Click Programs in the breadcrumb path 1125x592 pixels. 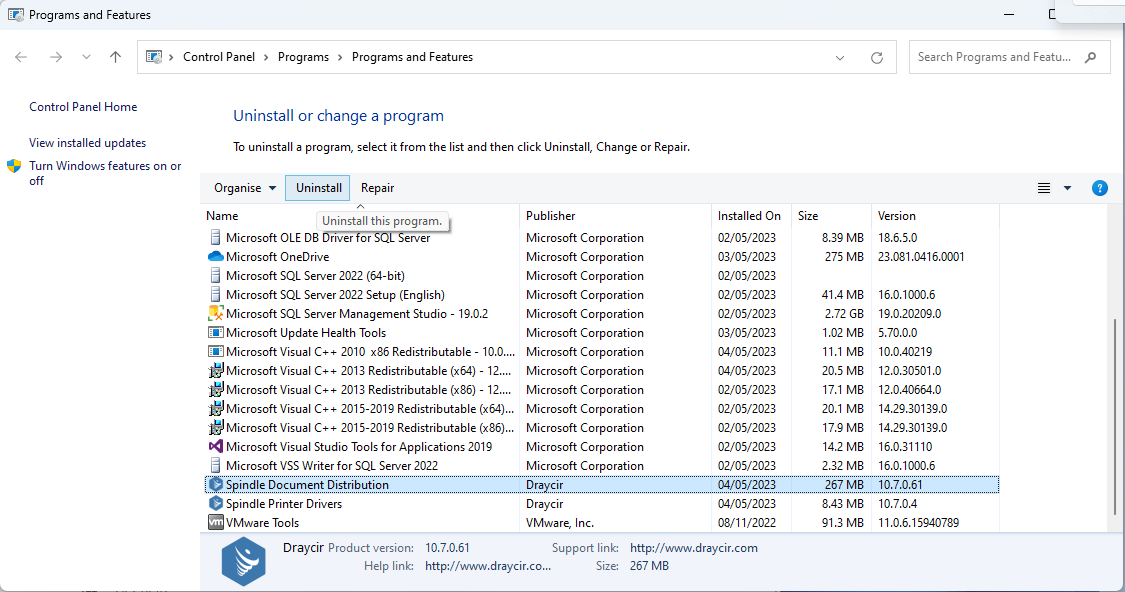click(x=303, y=57)
